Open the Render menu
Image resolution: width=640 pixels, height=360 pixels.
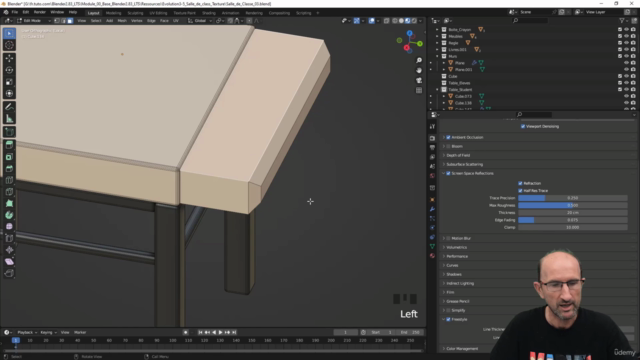[x=40, y=12]
